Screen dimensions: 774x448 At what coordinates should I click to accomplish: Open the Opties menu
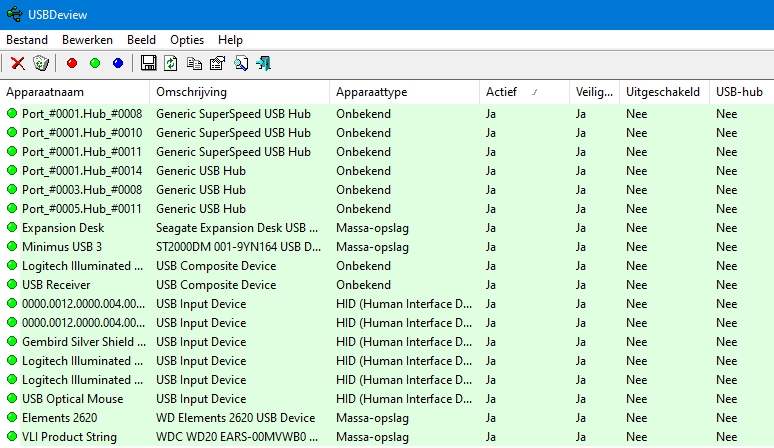[187, 40]
